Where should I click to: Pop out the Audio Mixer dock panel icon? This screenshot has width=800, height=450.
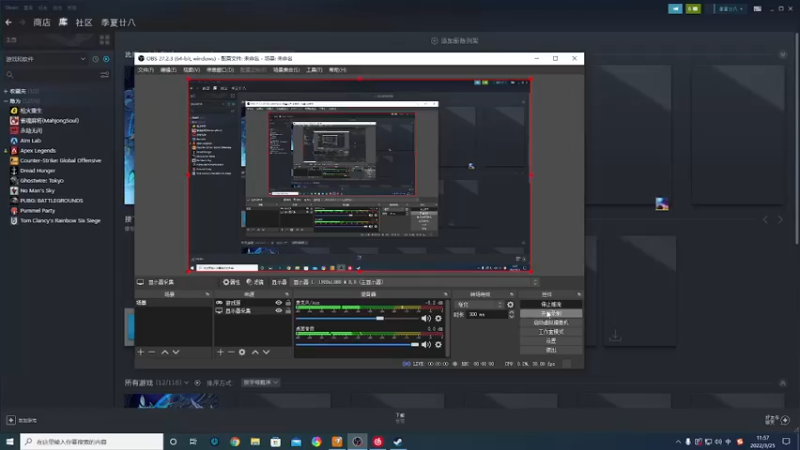click(445, 294)
